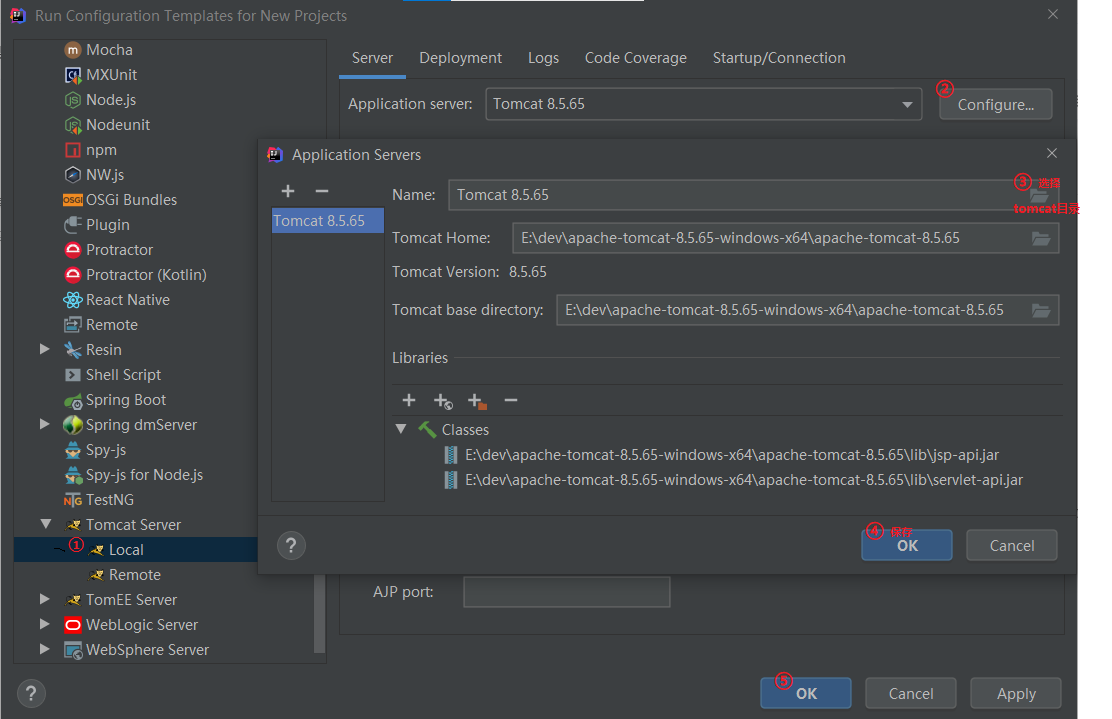Click the React Native atom icon
1112x719 pixels.
point(72,300)
